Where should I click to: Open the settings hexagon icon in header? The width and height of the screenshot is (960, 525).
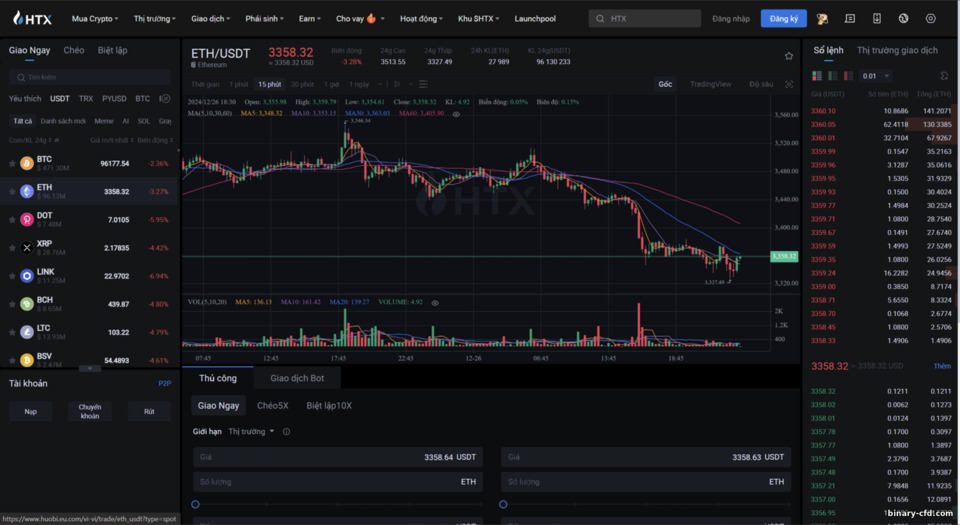coord(931,18)
